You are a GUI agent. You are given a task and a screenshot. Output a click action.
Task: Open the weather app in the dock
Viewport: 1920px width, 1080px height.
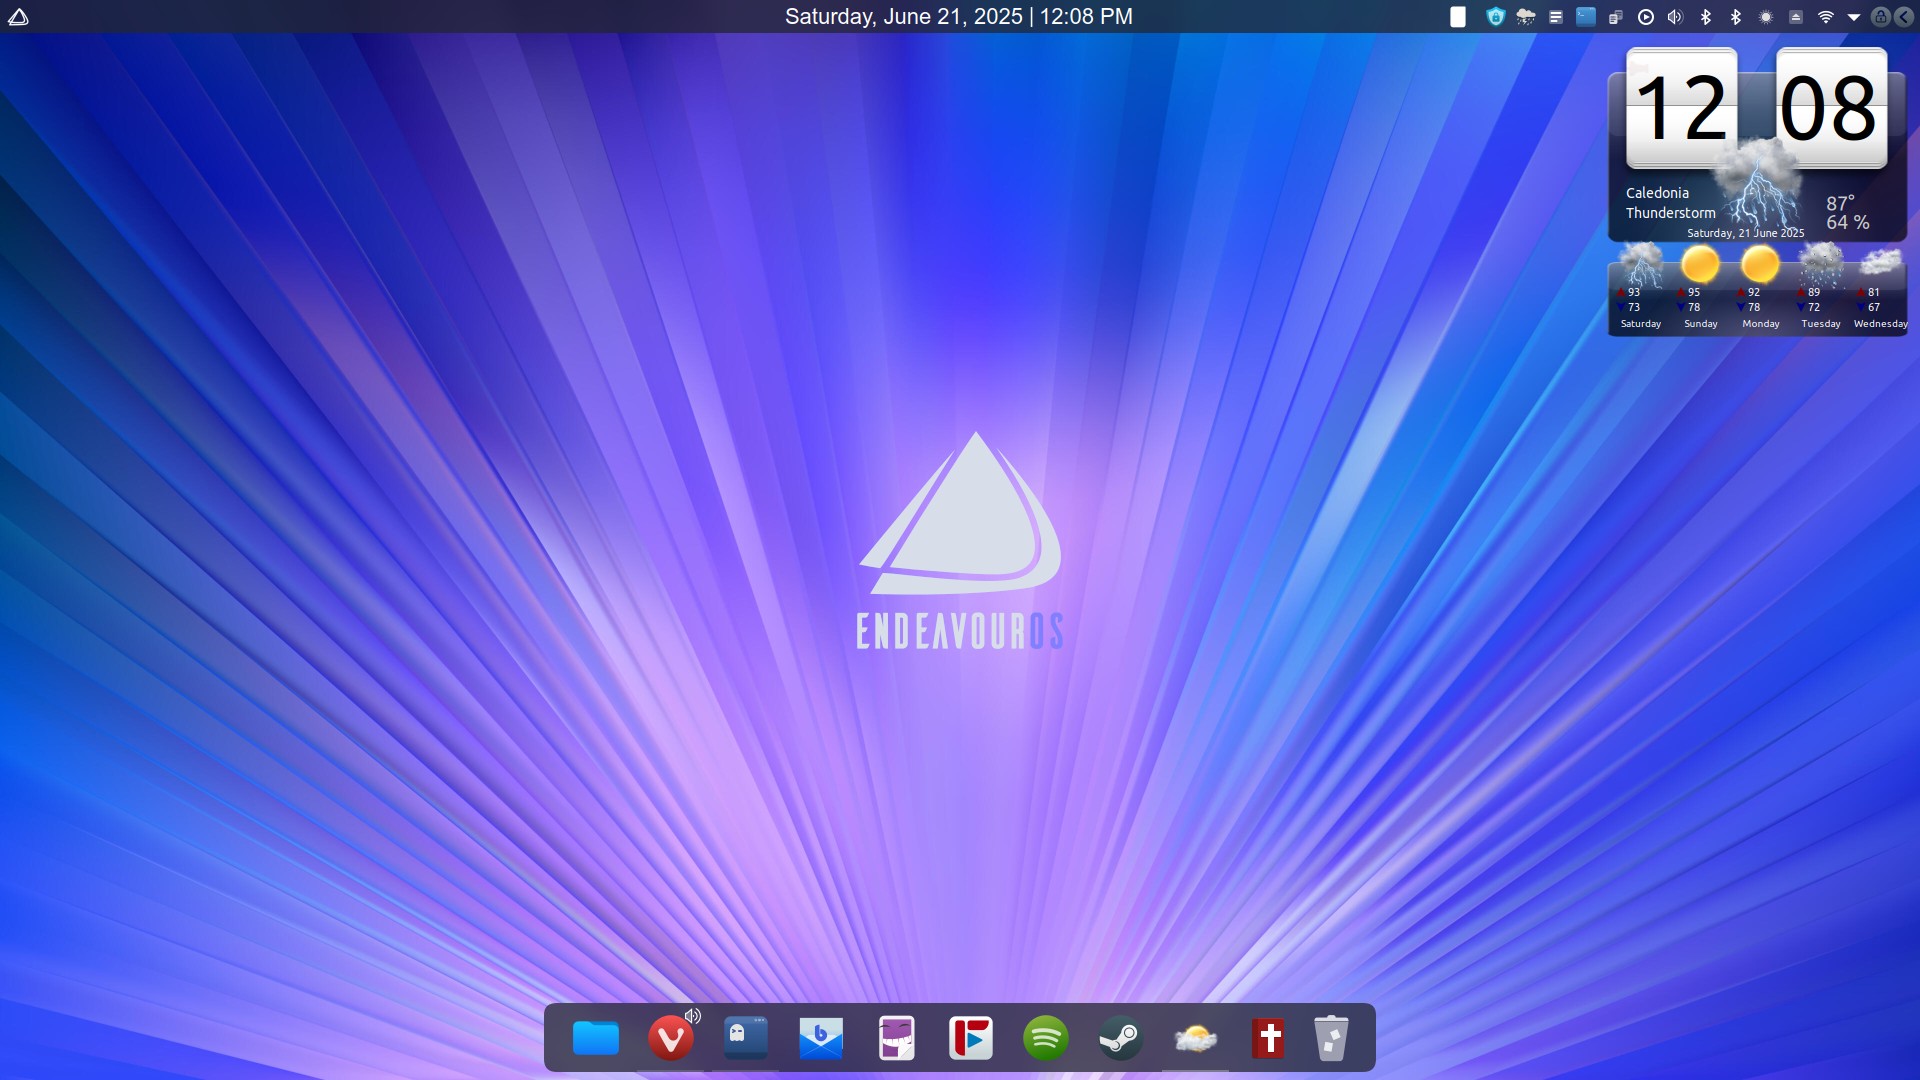pyautogui.click(x=1195, y=1039)
